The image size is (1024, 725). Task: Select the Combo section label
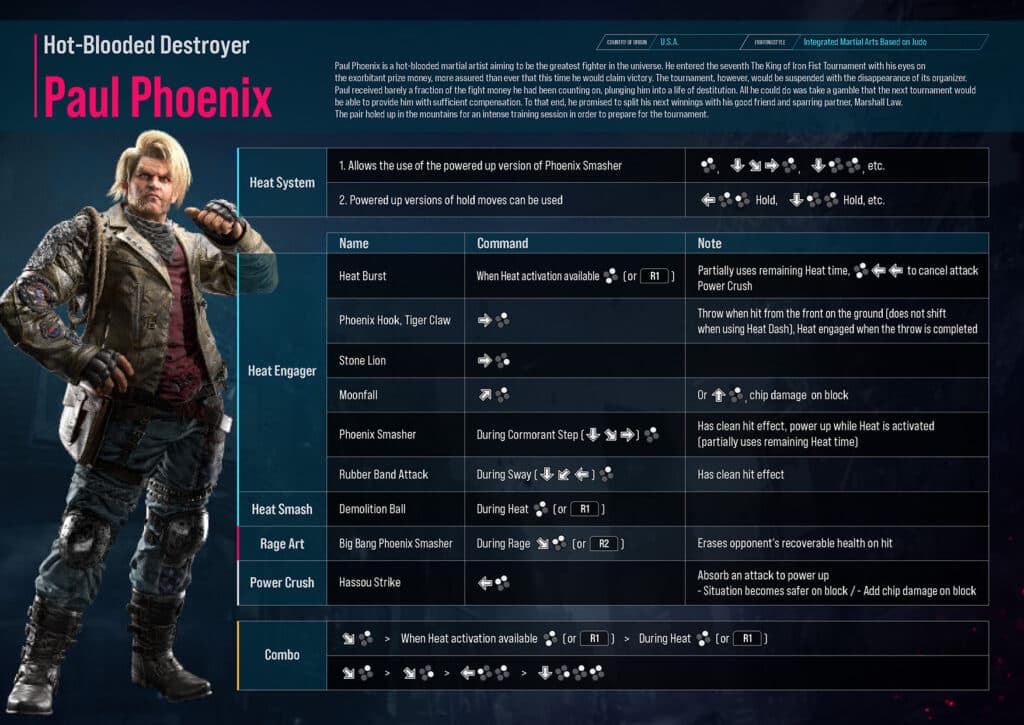(x=282, y=655)
